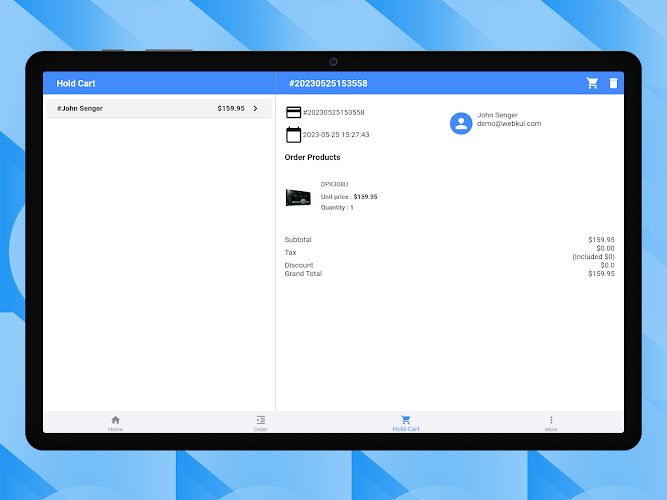Expand John Senger cart with chevron arrow

[255, 108]
